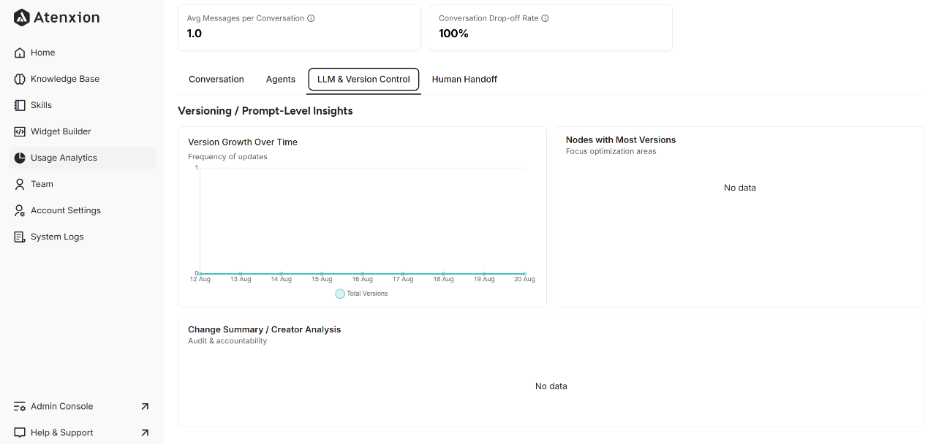Screen dimensions: 936x444
Task: Open the Home page
Action: 84,53
